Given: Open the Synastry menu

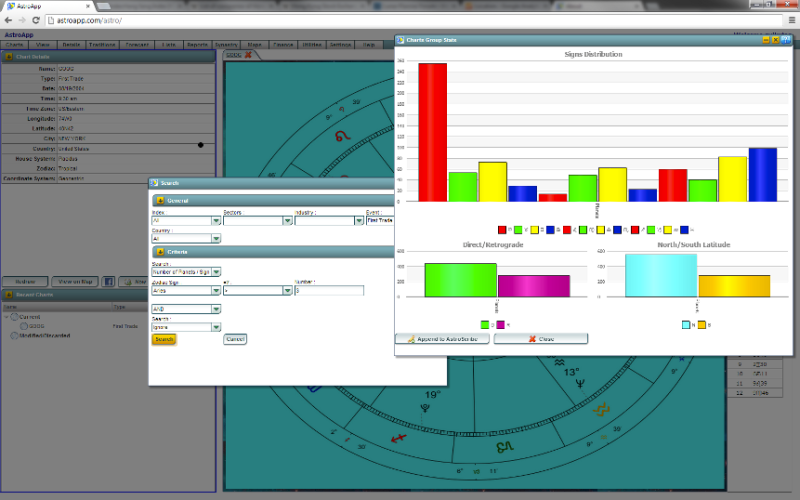Looking at the screenshot, I should coord(226,45).
